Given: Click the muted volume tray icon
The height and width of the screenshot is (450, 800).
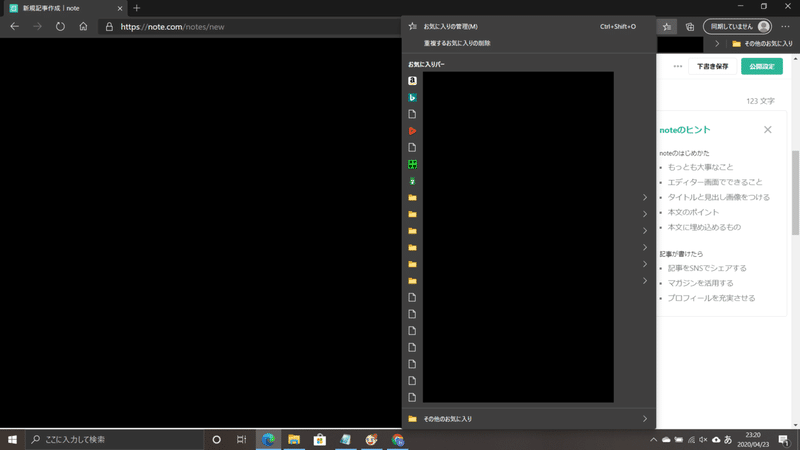Looking at the screenshot, I should click(x=703, y=440).
